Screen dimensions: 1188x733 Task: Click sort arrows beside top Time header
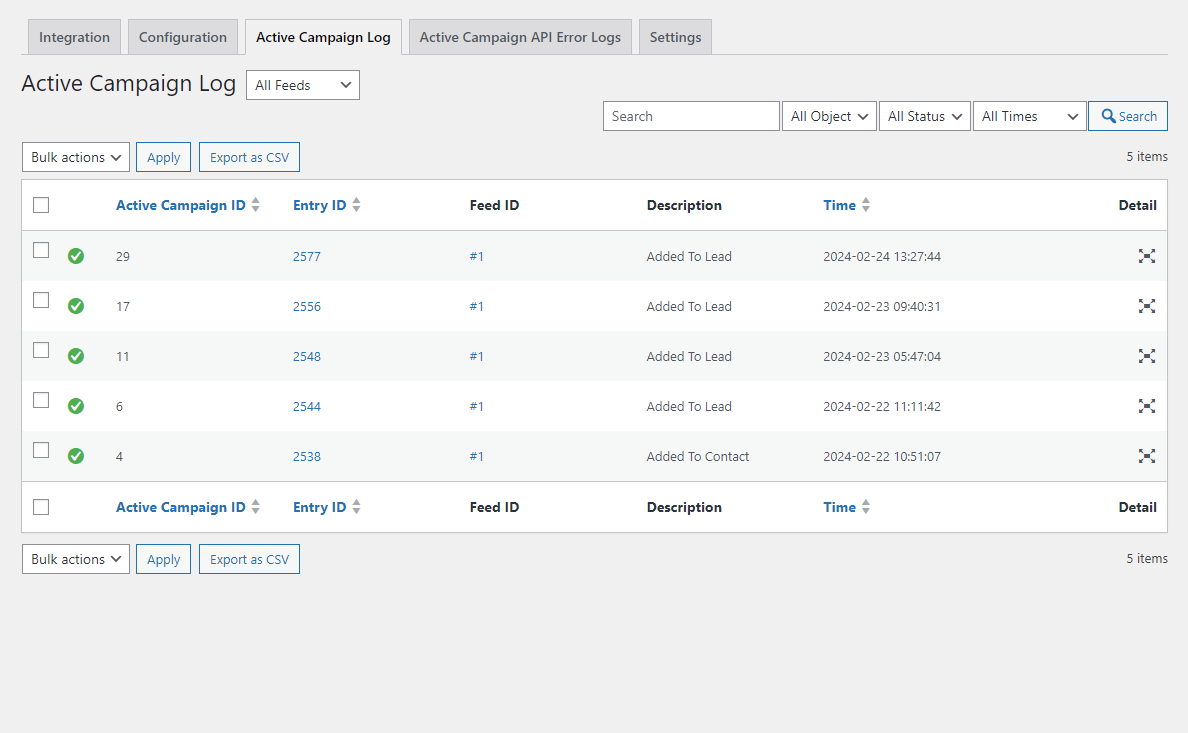(x=866, y=205)
